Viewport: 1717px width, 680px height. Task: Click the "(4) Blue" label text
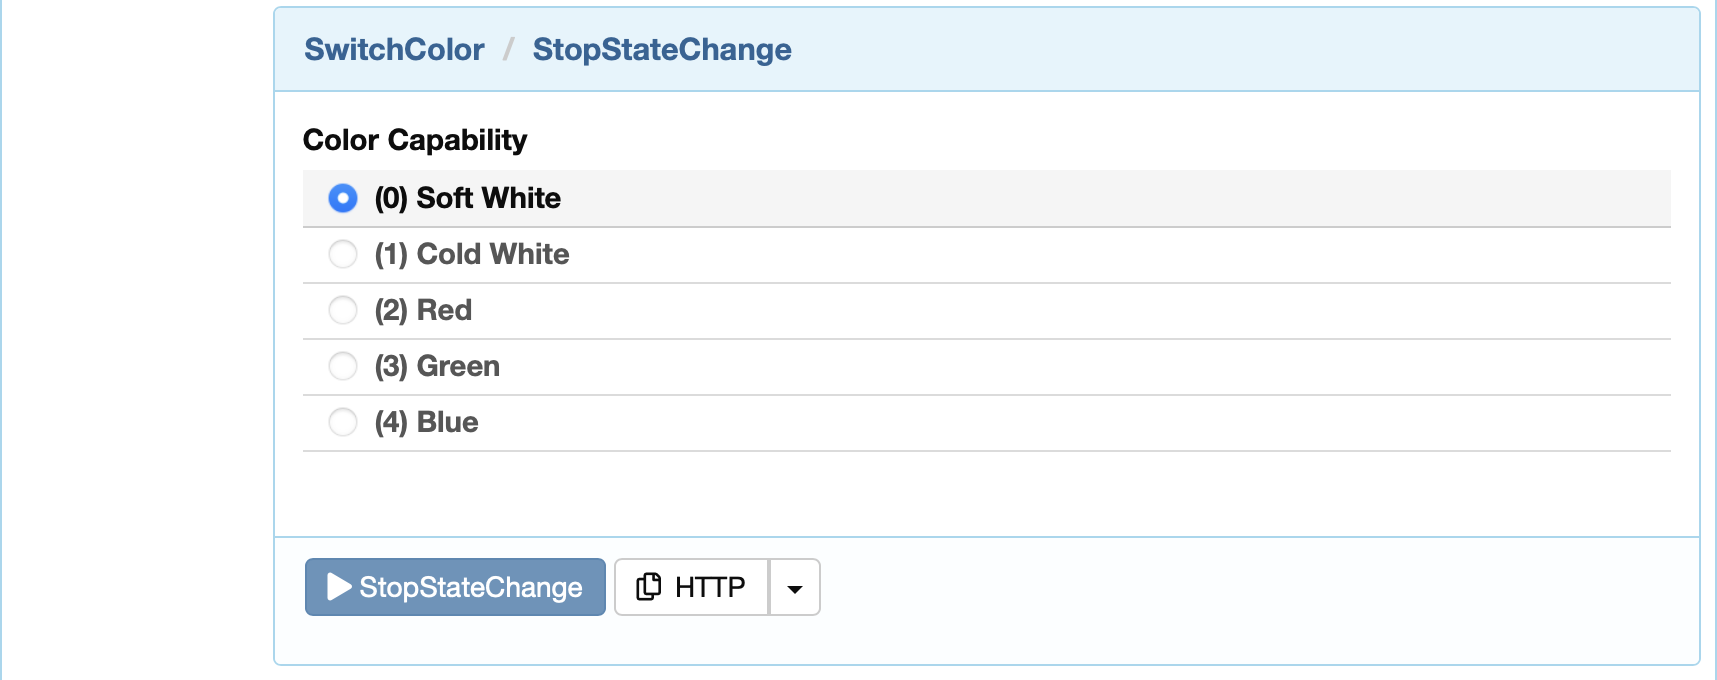pyautogui.click(x=426, y=422)
